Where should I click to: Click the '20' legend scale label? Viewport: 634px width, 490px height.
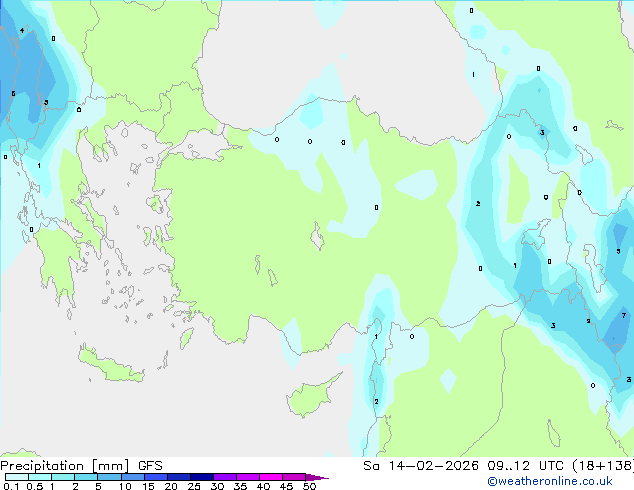[x=171, y=486]
